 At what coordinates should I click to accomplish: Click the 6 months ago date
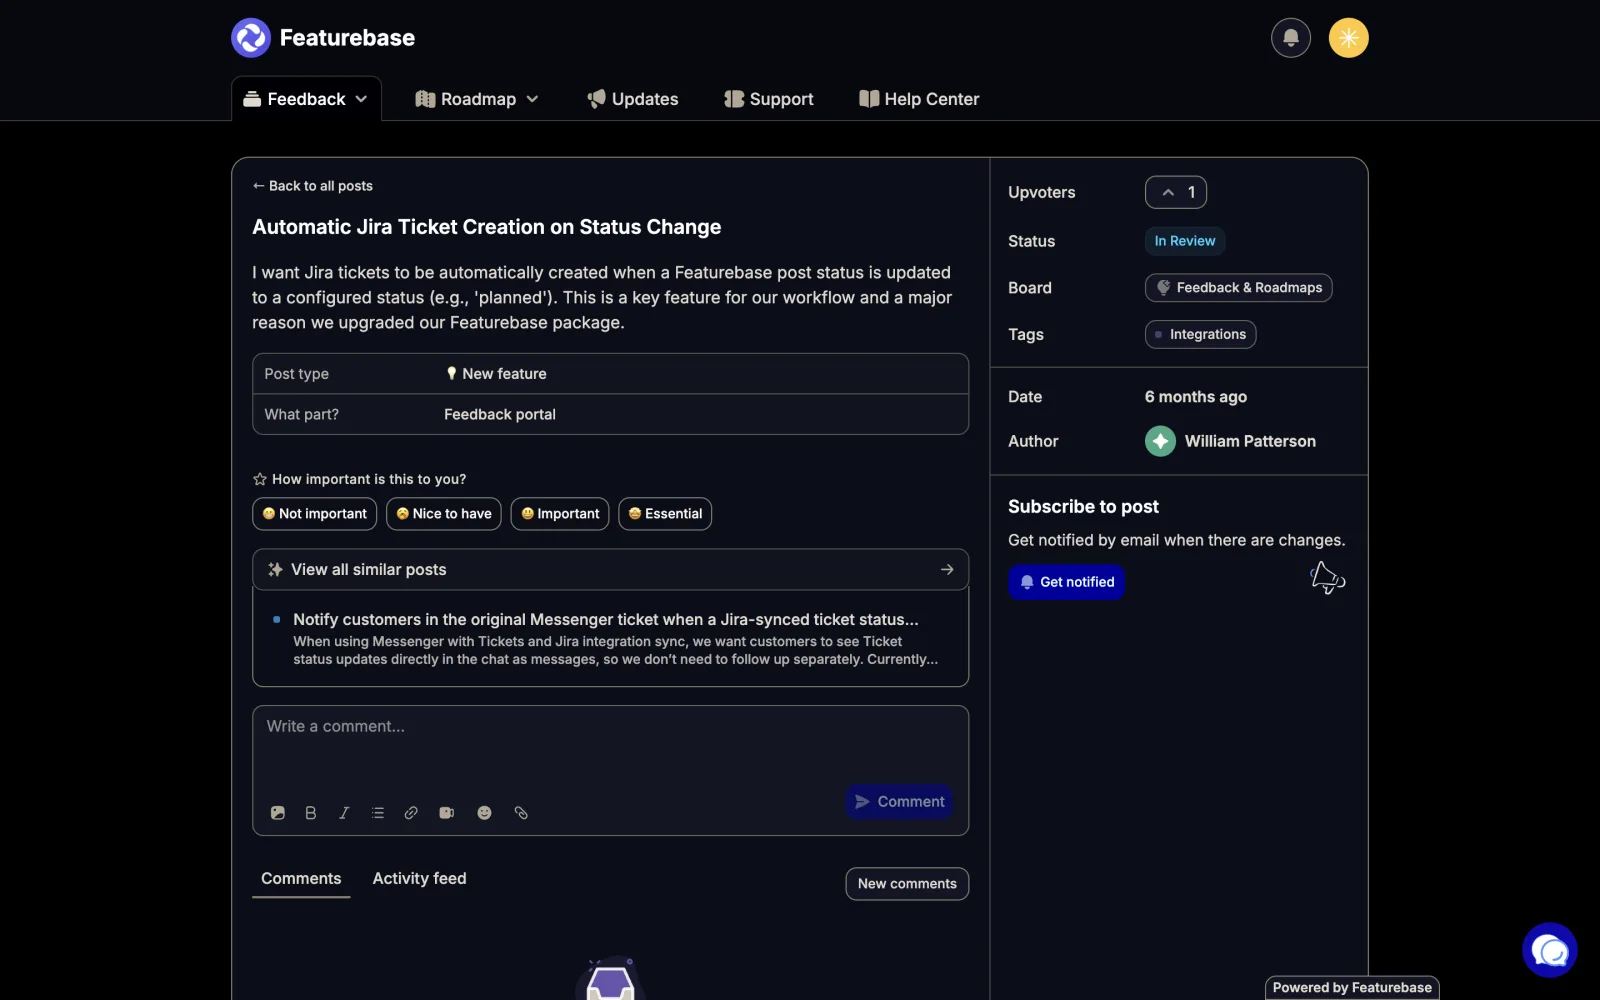(1196, 397)
